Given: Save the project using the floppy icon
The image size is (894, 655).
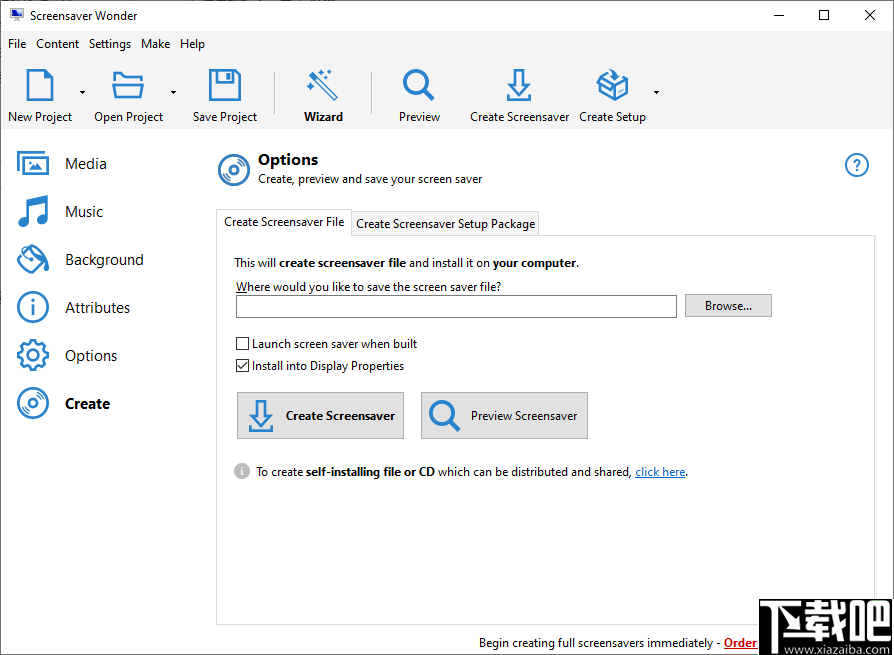Looking at the screenshot, I should [x=224, y=86].
